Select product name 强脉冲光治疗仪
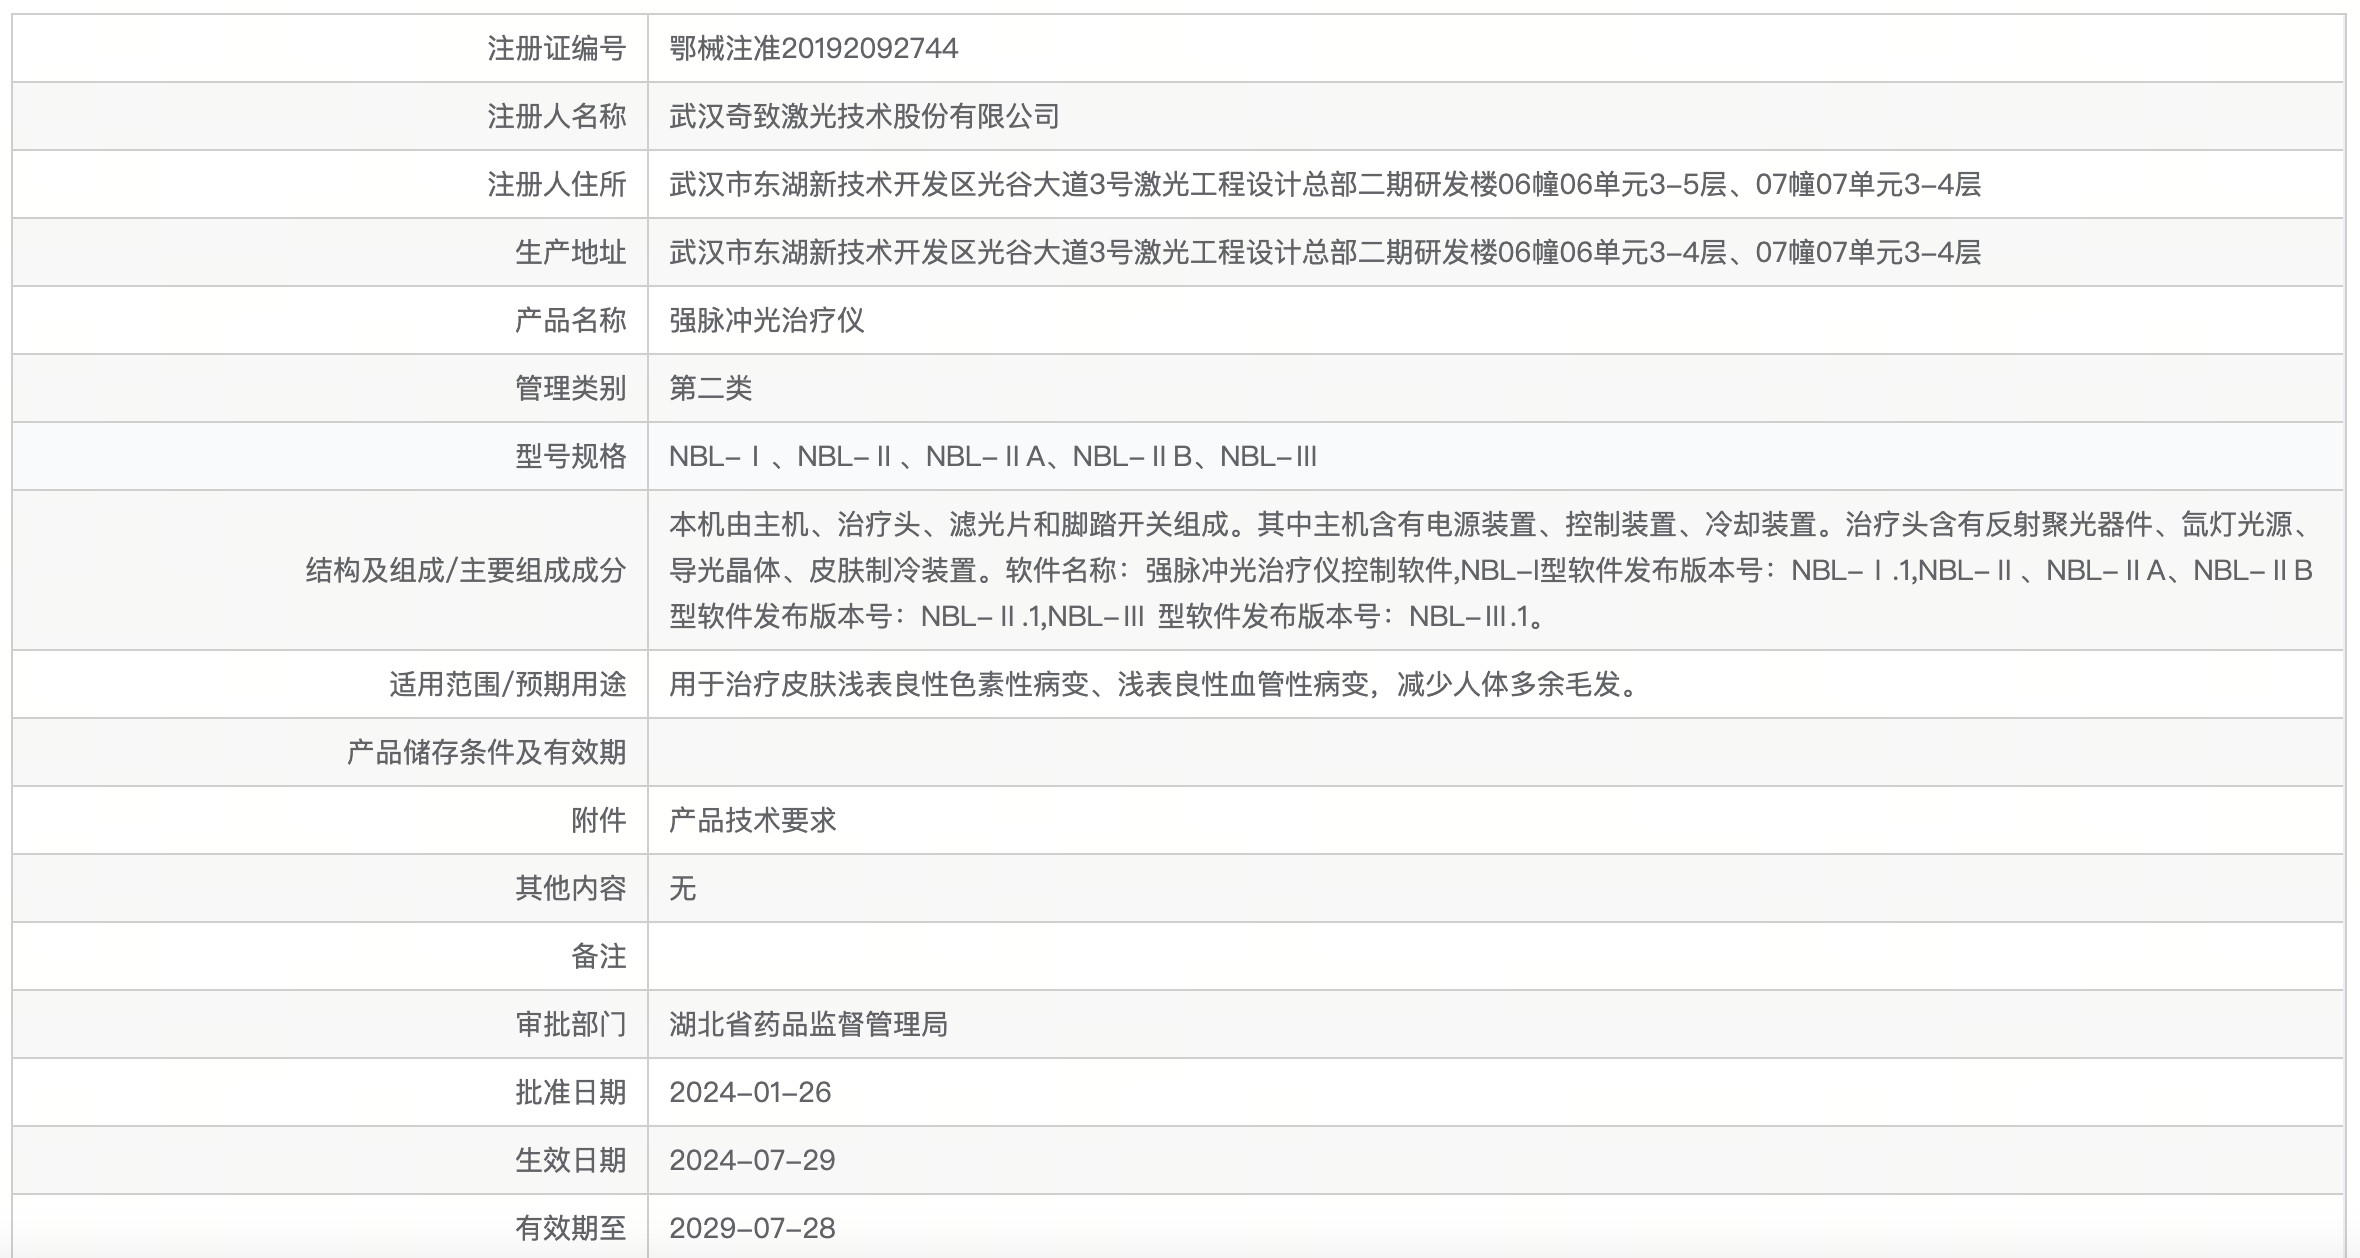The height and width of the screenshot is (1258, 2360). [x=766, y=320]
